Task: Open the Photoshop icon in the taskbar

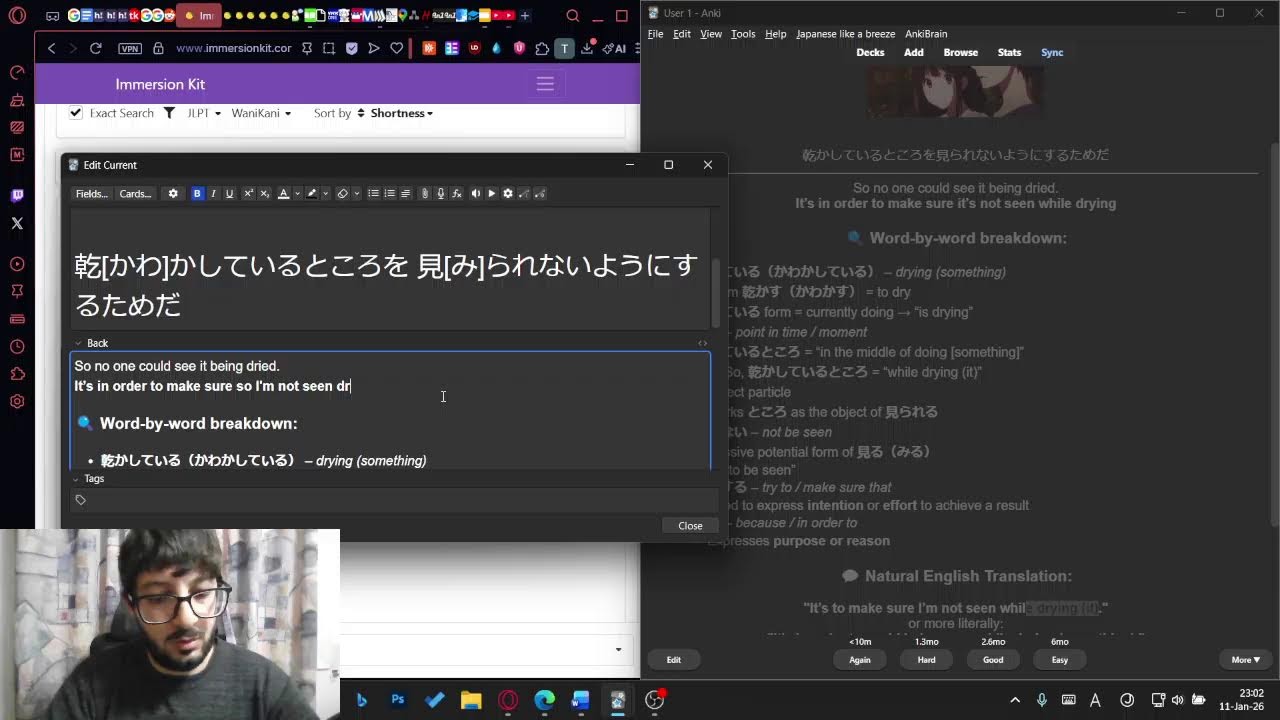Action: pyautogui.click(x=398, y=700)
